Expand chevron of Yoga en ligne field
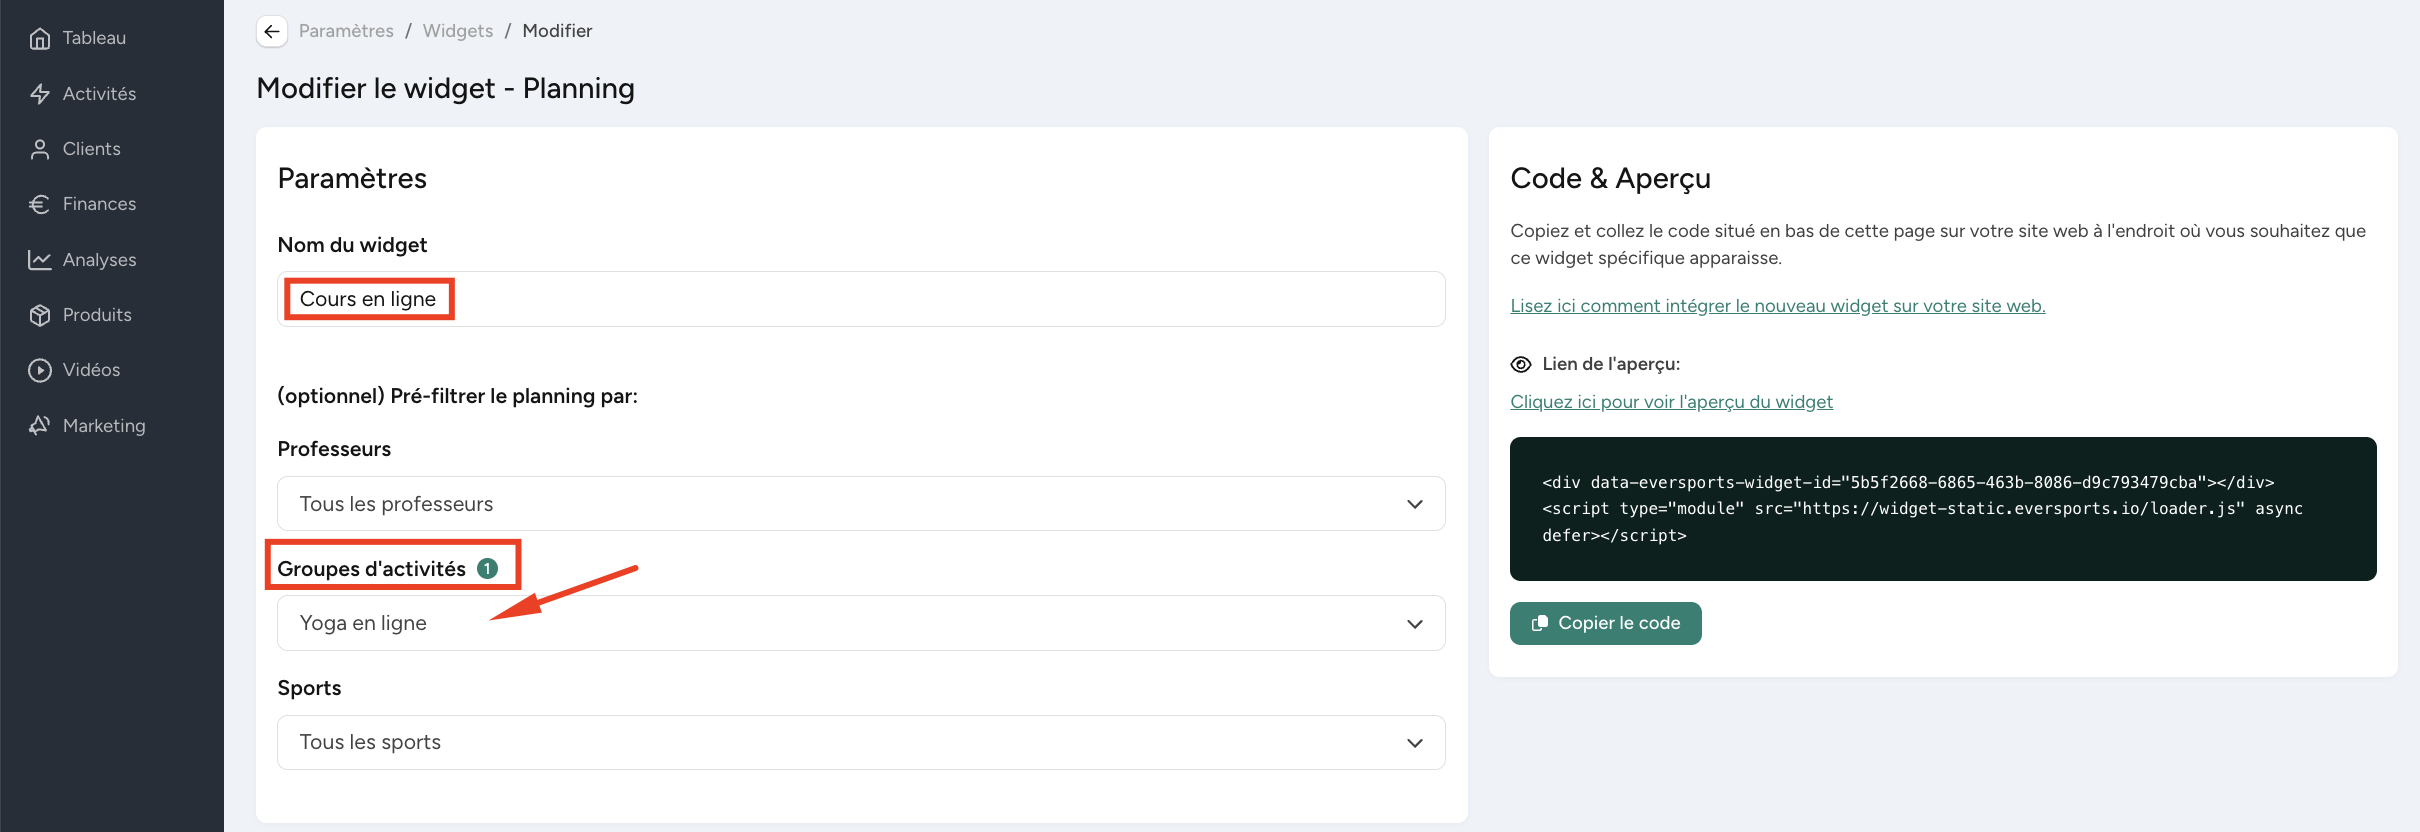Viewport: 2420px width, 832px height. coord(1415,624)
